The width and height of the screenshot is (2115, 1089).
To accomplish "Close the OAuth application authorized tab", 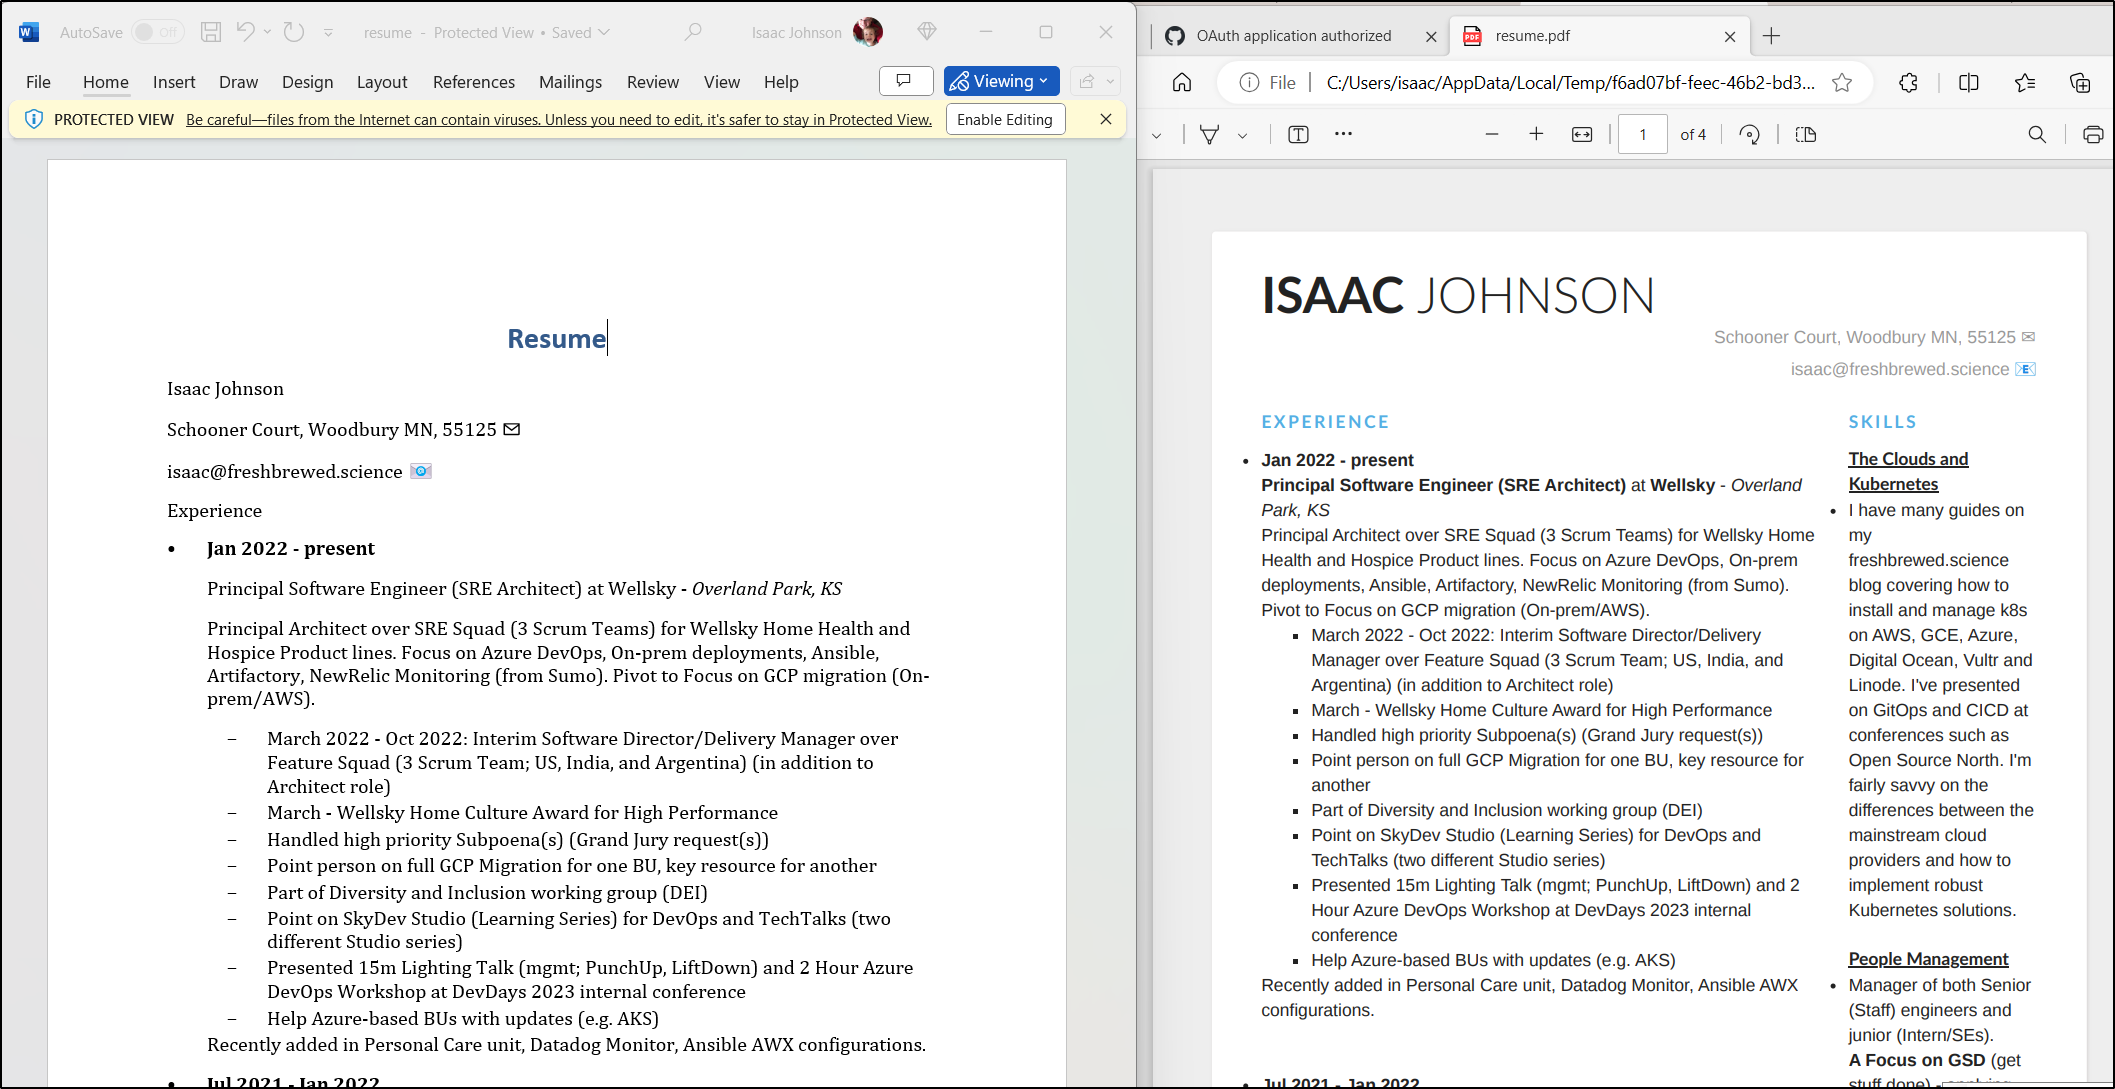I will pyautogui.click(x=1431, y=36).
